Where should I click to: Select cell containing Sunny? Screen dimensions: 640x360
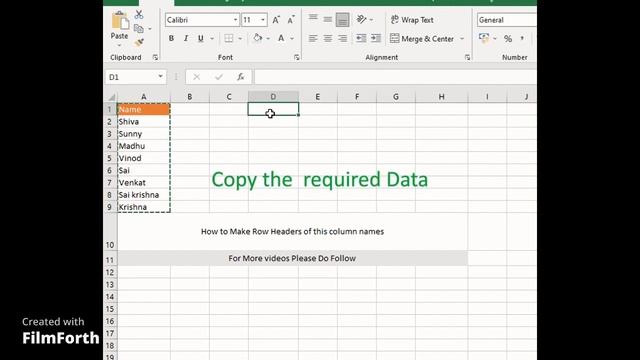[144, 134]
